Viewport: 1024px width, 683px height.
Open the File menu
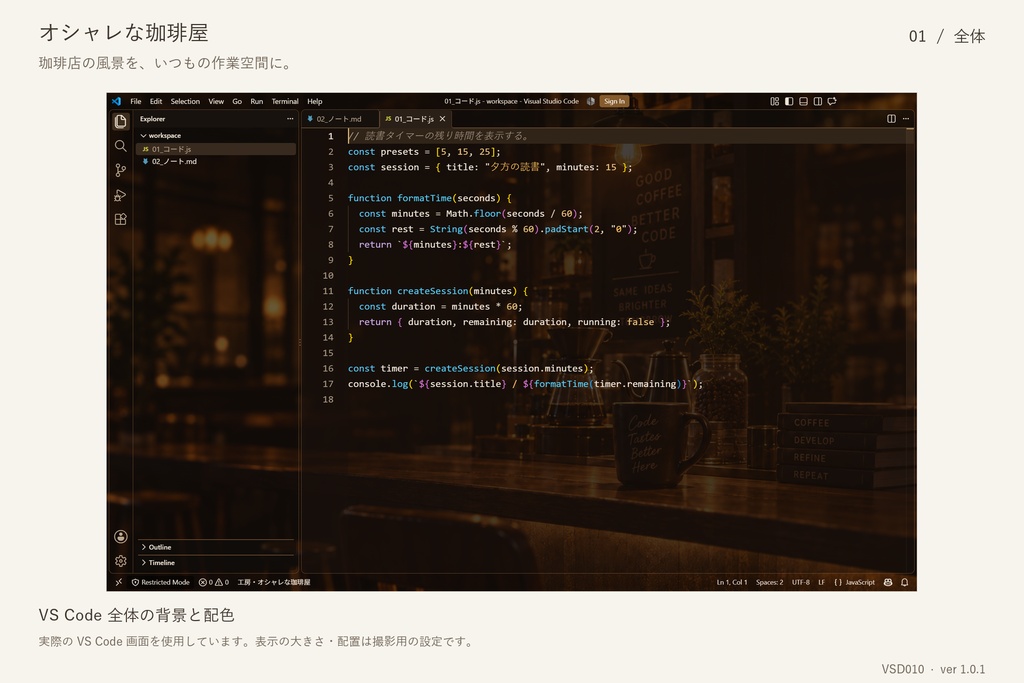coord(136,101)
